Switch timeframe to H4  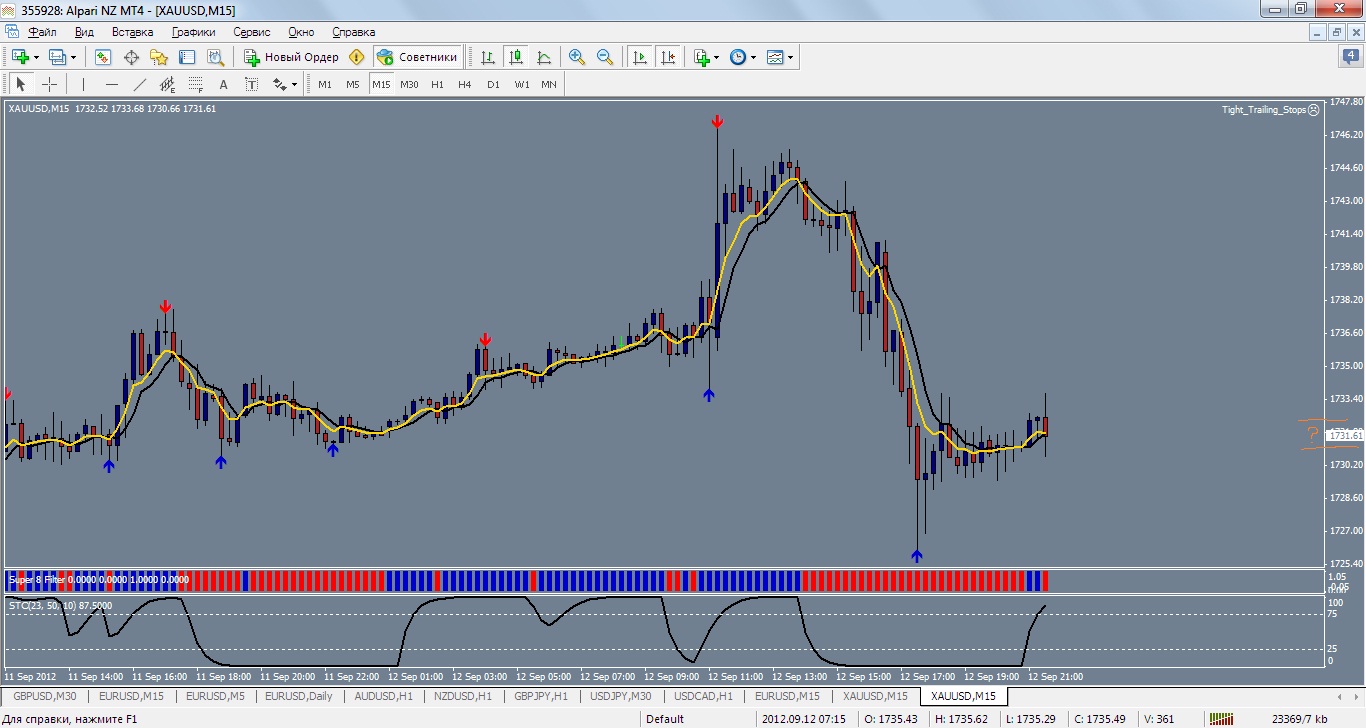click(x=465, y=84)
